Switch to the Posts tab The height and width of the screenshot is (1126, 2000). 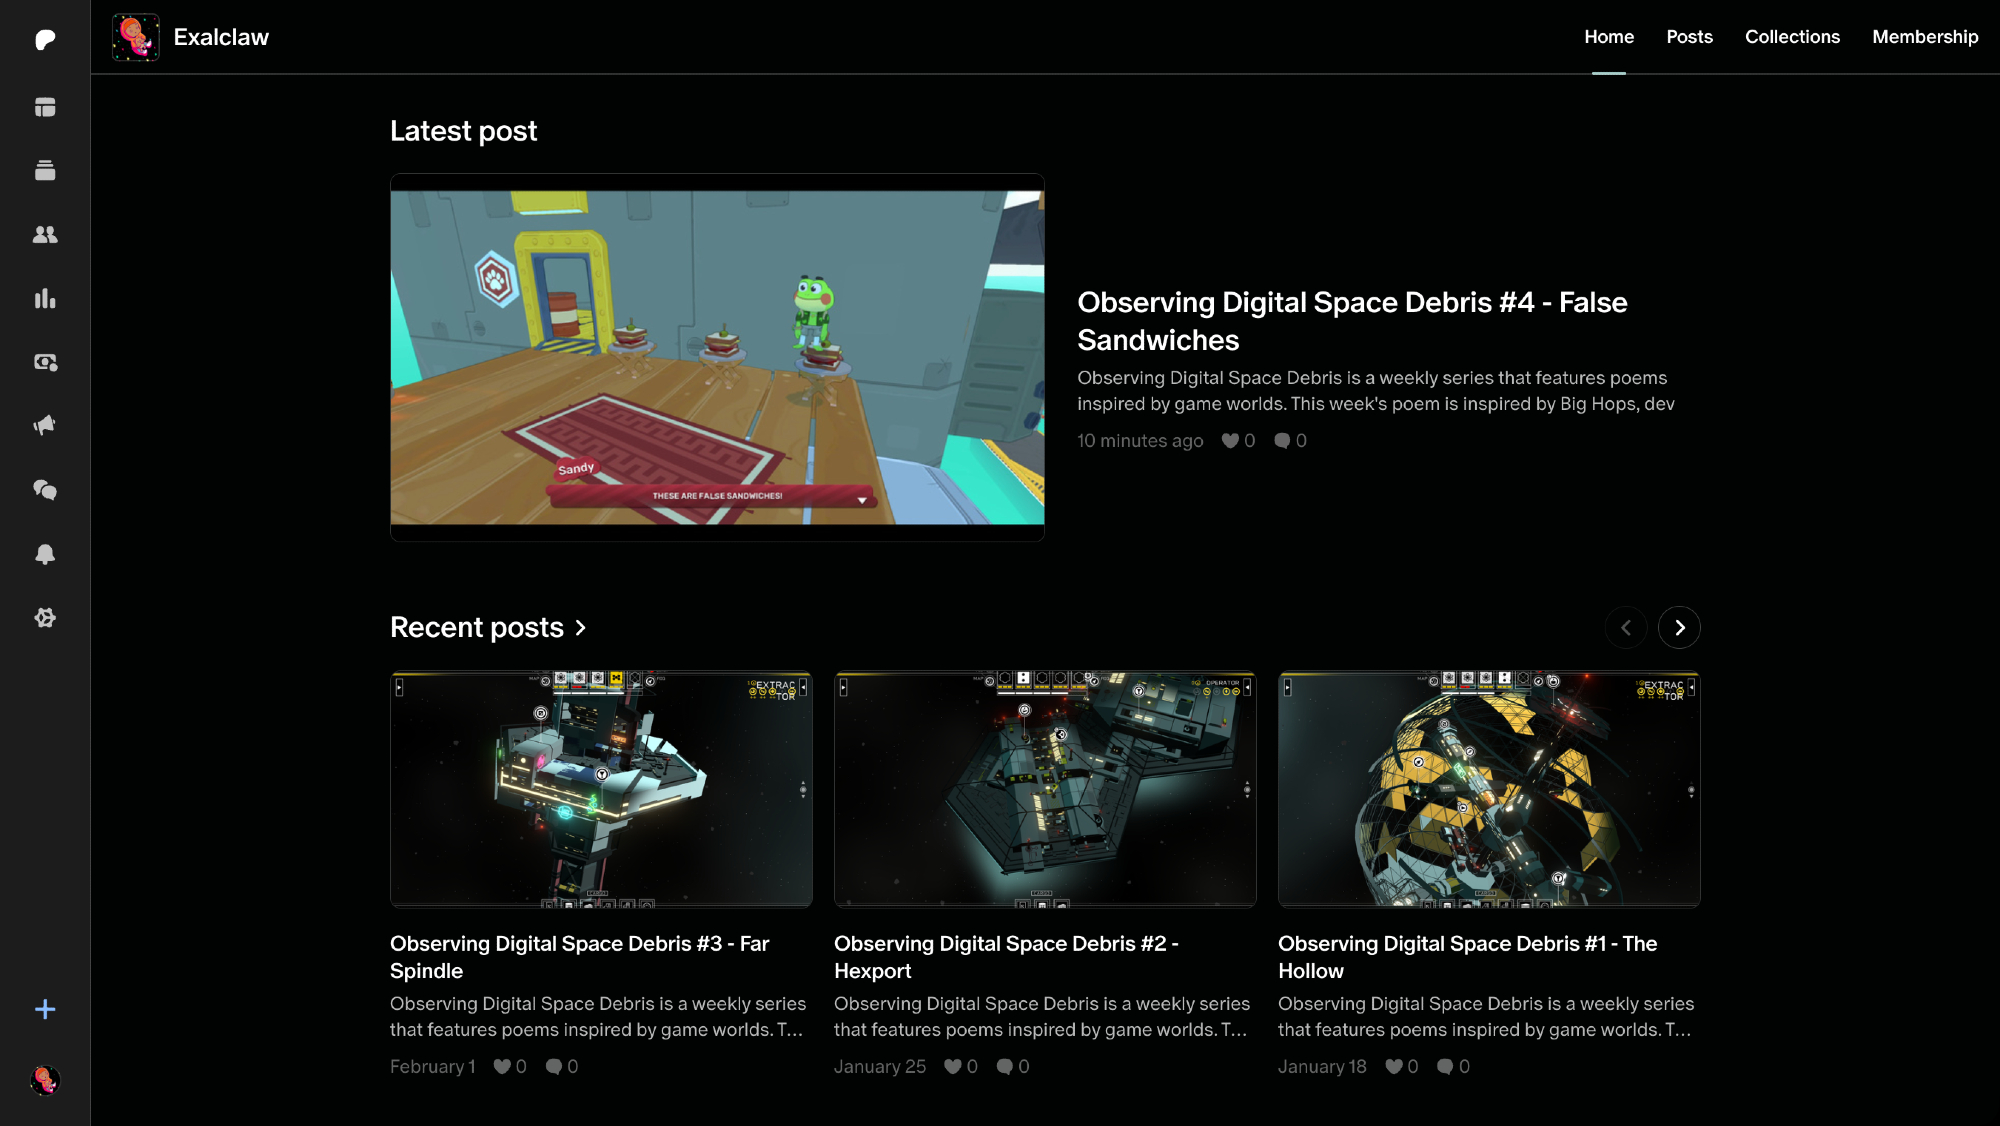pyautogui.click(x=1689, y=37)
